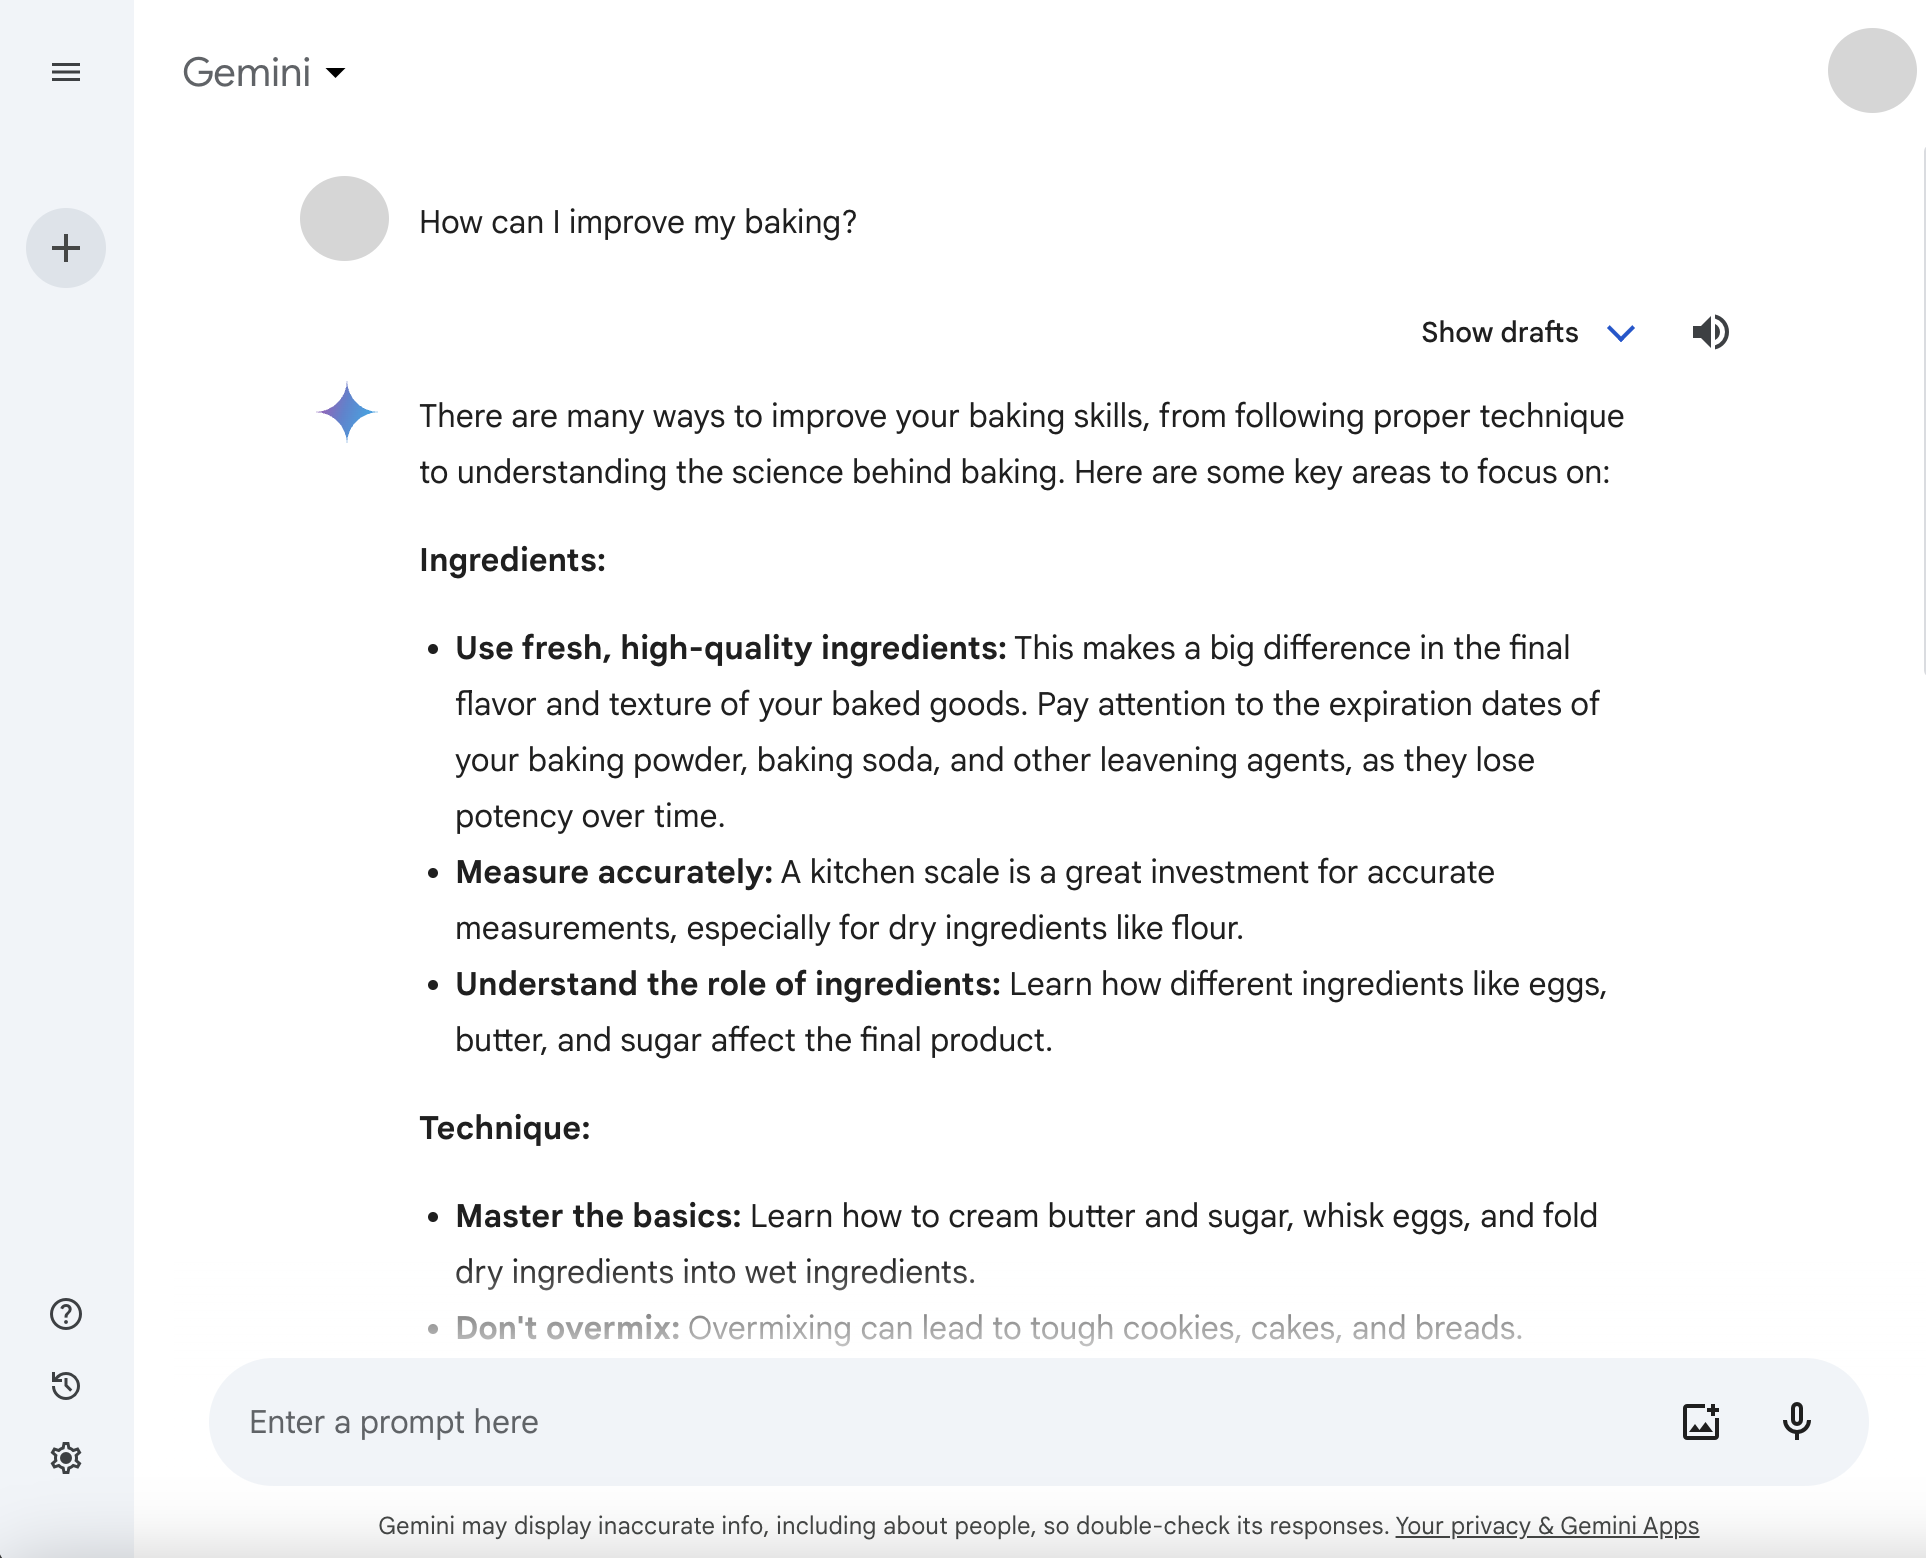The width and height of the screenshot is (1926, 1558).
Task: Click the Gemini model selector dropdown
Action: pos(262,72)
